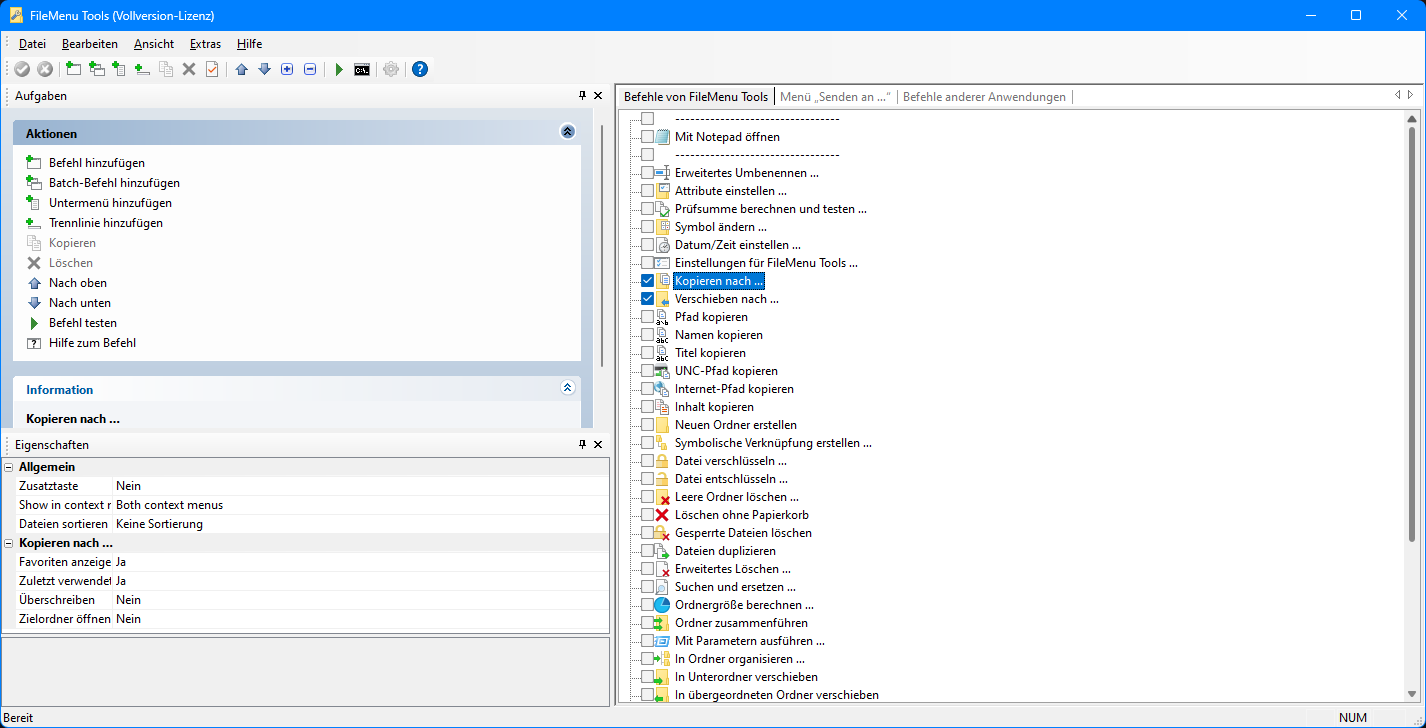1426x728 pixels.
Task: Click the move up arrow toolbar icon
Action: coord(241,69)
